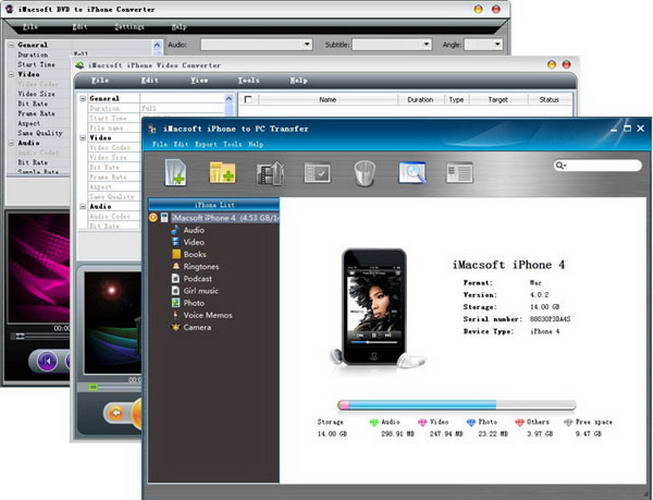
Task: Sort by Target column in Video Converter
Action: (x=498, y=100)
